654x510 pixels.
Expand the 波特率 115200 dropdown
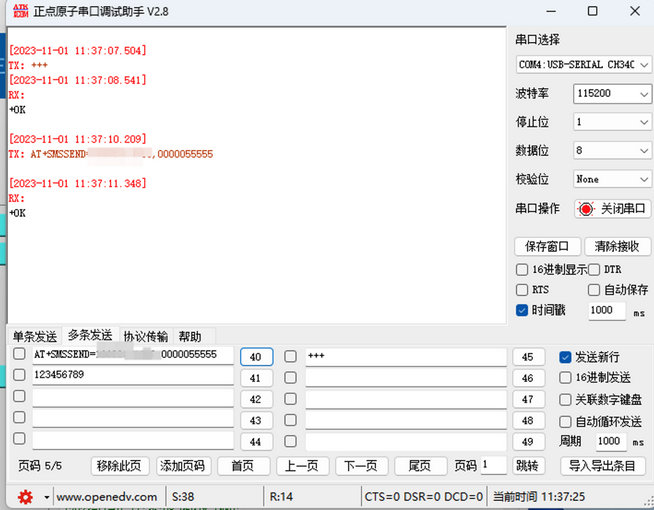pos(612,94)
